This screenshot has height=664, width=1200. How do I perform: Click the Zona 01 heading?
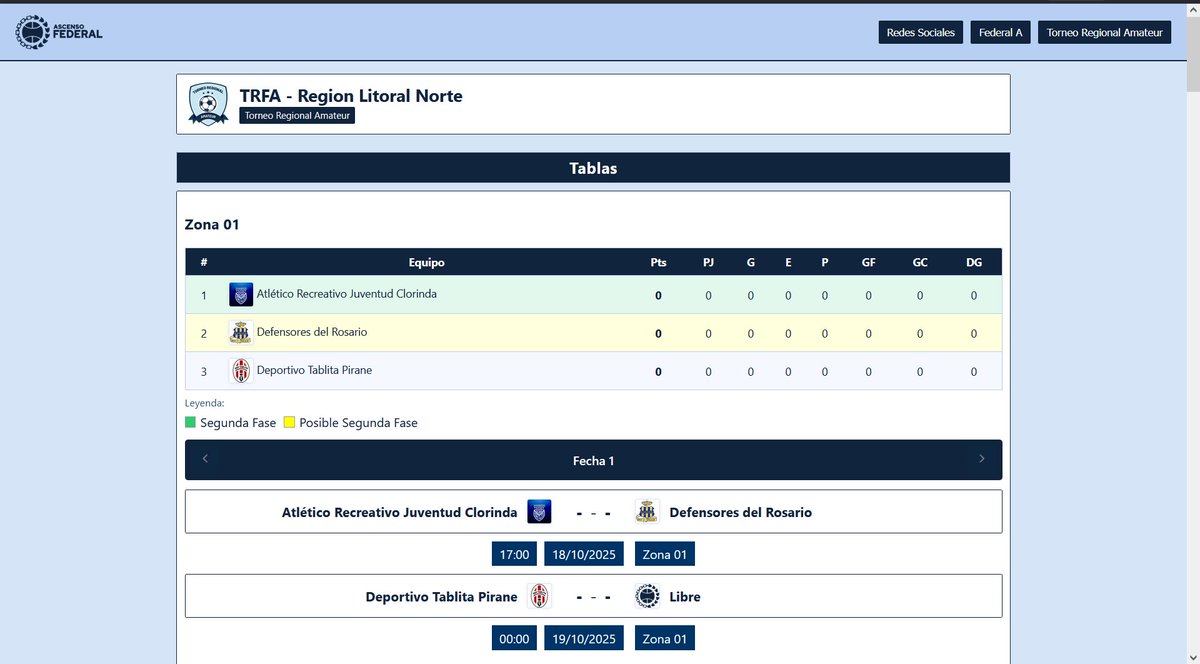(212, 224)
